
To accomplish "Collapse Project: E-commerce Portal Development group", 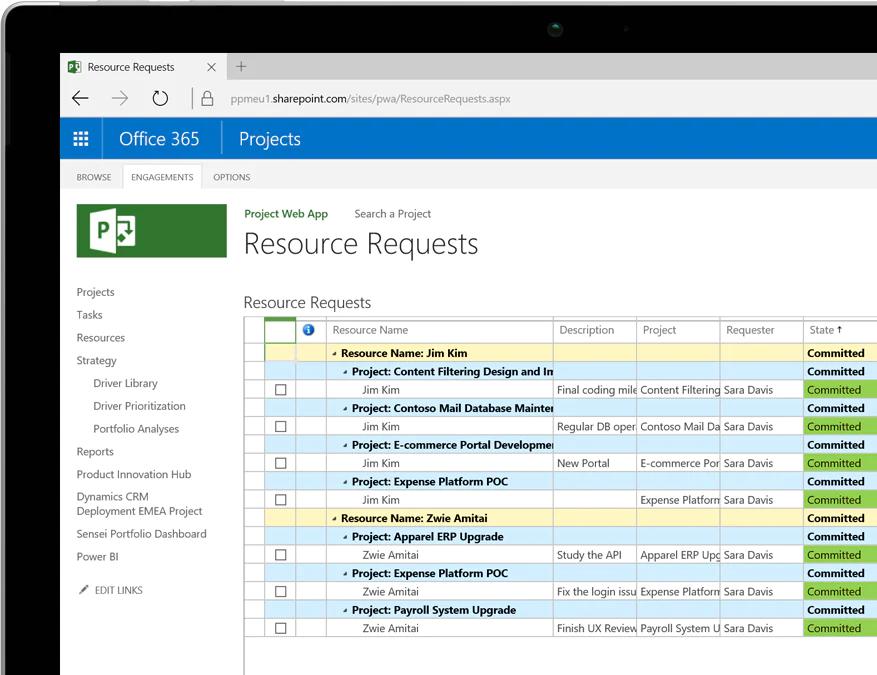I will coord(345,445).
